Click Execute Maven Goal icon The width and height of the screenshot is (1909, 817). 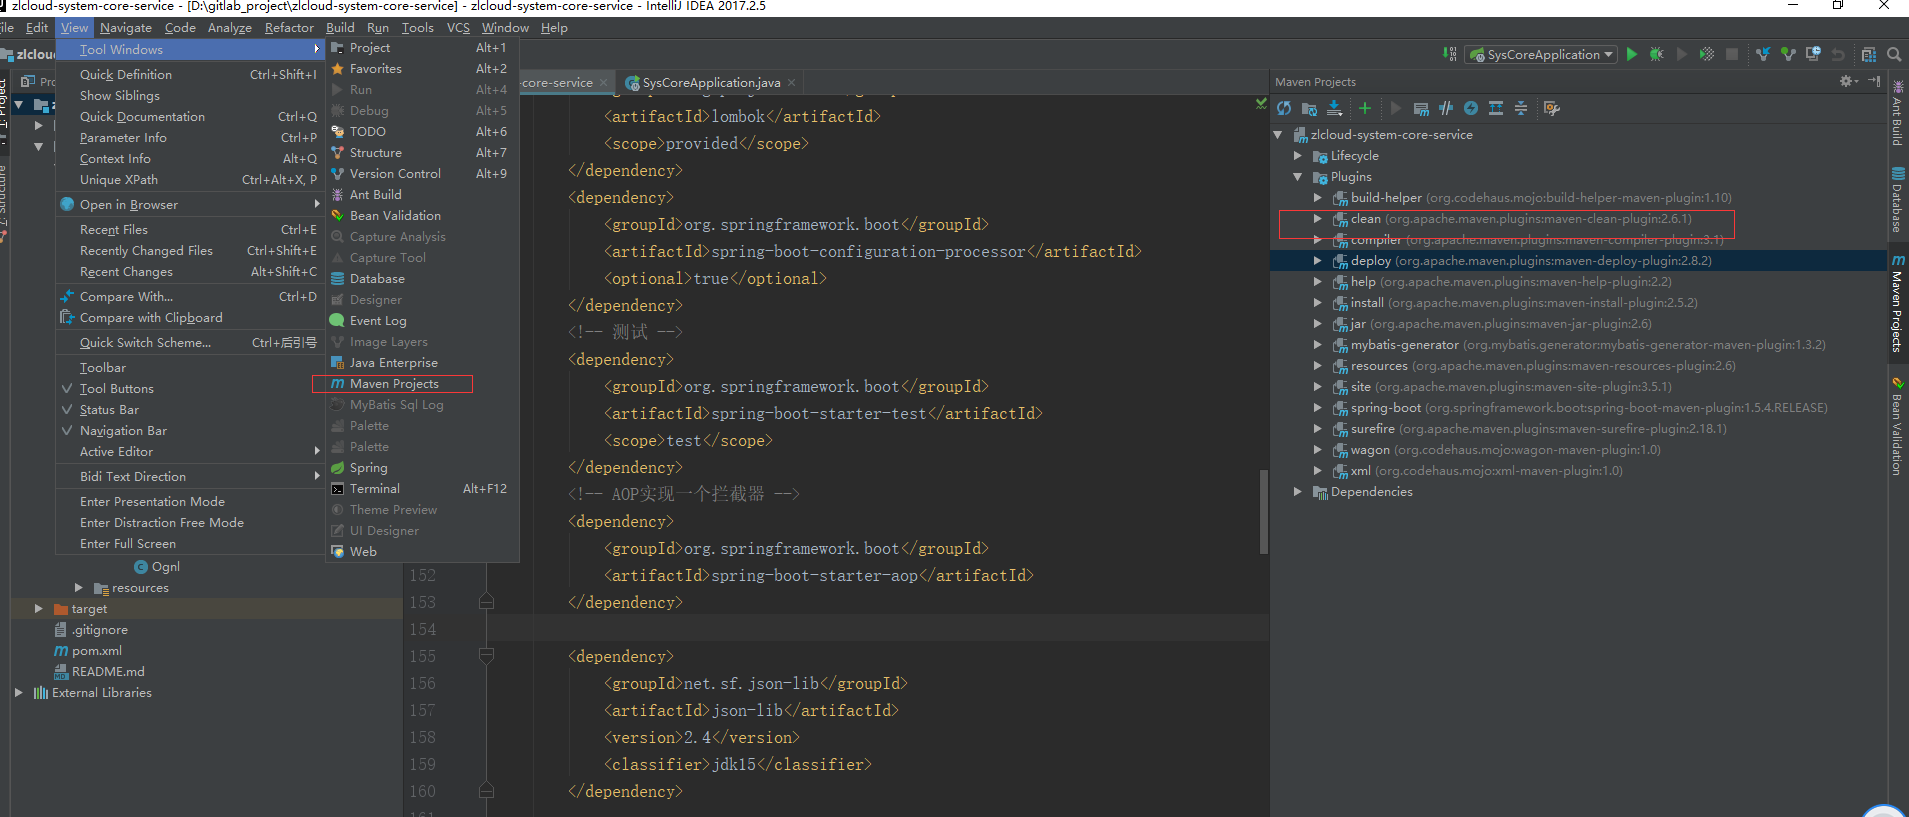[x=1421, y=108]
